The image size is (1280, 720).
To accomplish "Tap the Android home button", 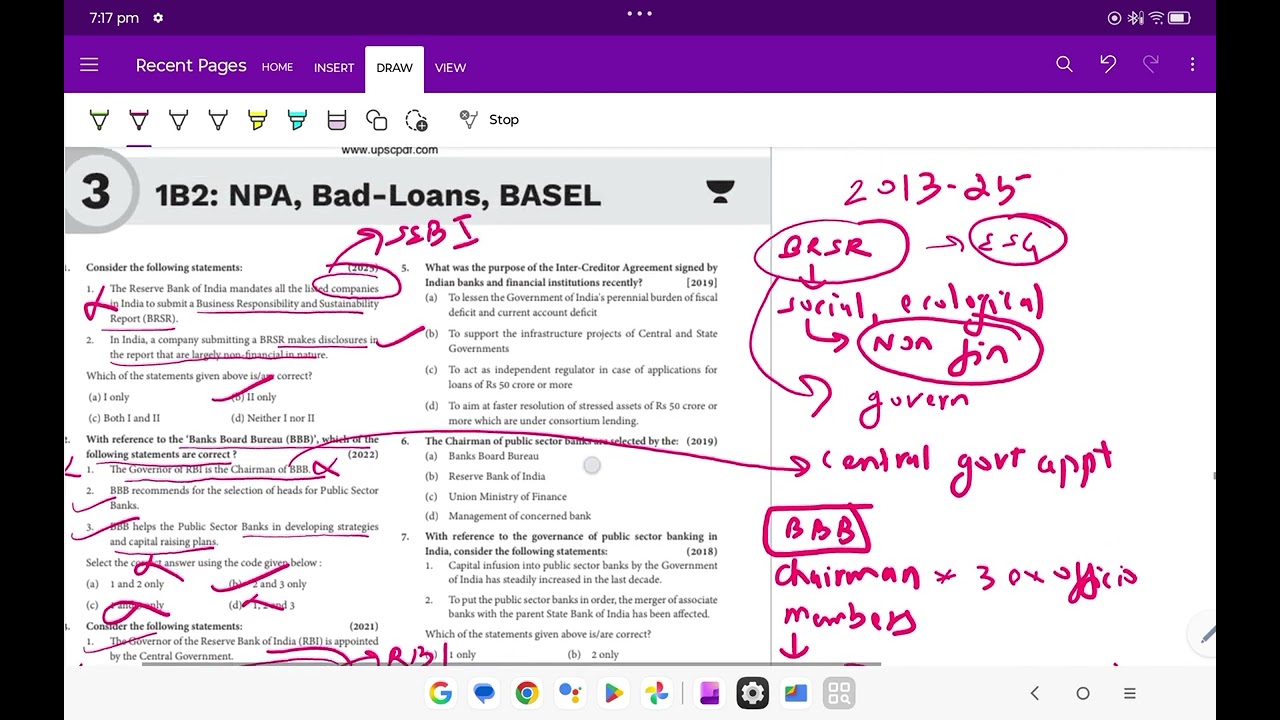I will (1082, 693).
